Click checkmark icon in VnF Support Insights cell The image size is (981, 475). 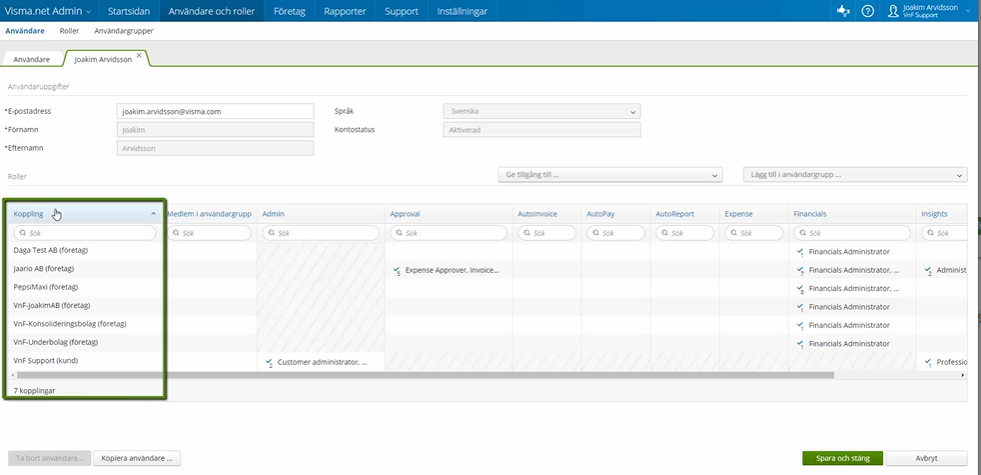[x=928, y=362]
